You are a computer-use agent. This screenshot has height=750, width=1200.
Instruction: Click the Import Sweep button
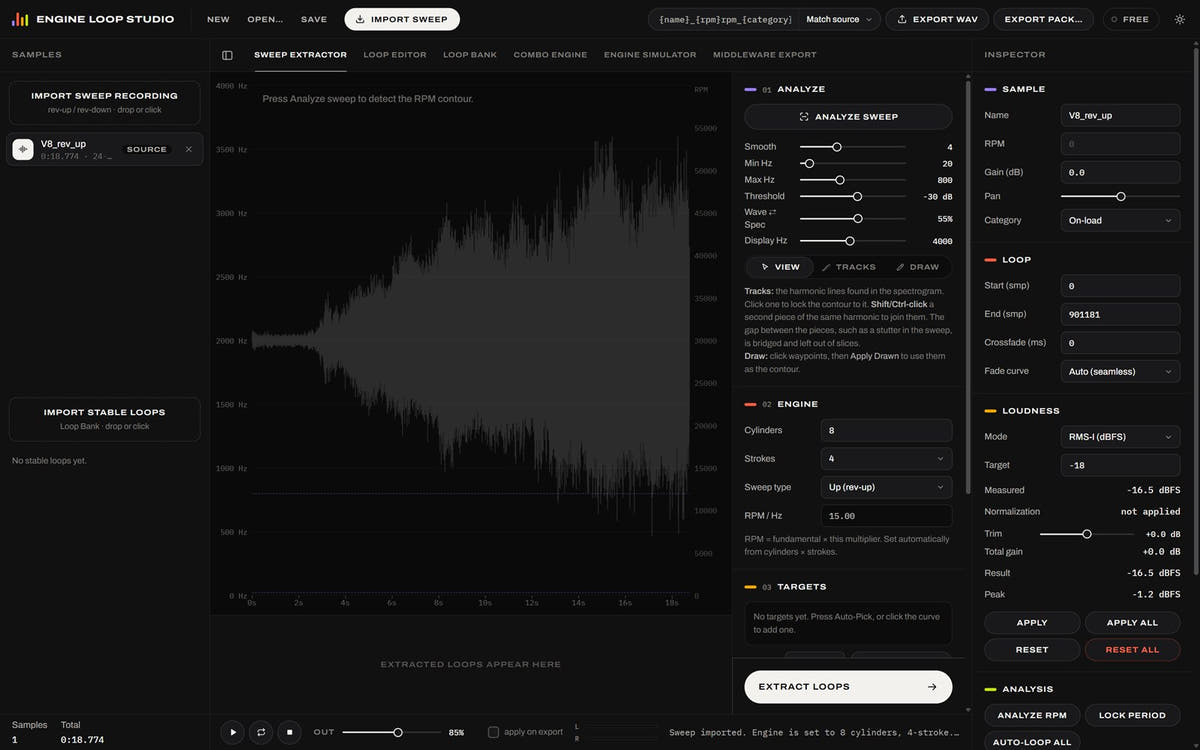click(402, 19)
